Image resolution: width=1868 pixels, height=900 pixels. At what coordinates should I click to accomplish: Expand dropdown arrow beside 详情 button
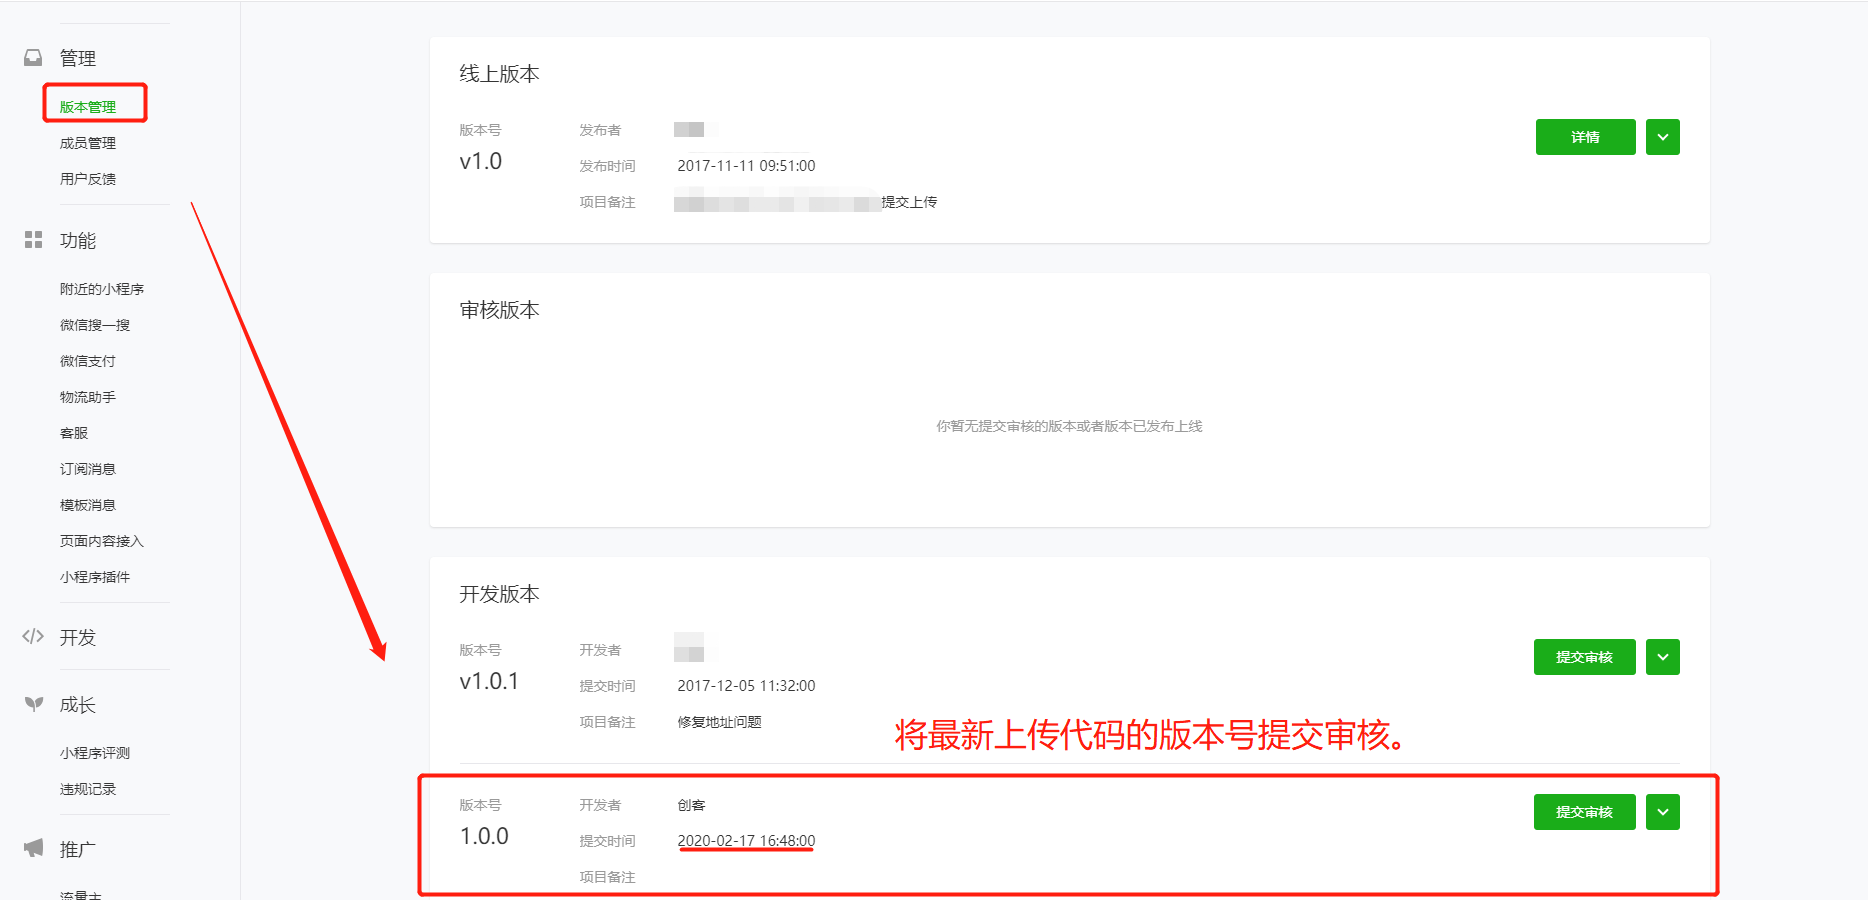pyautogui.click(x=1662, y=137)
